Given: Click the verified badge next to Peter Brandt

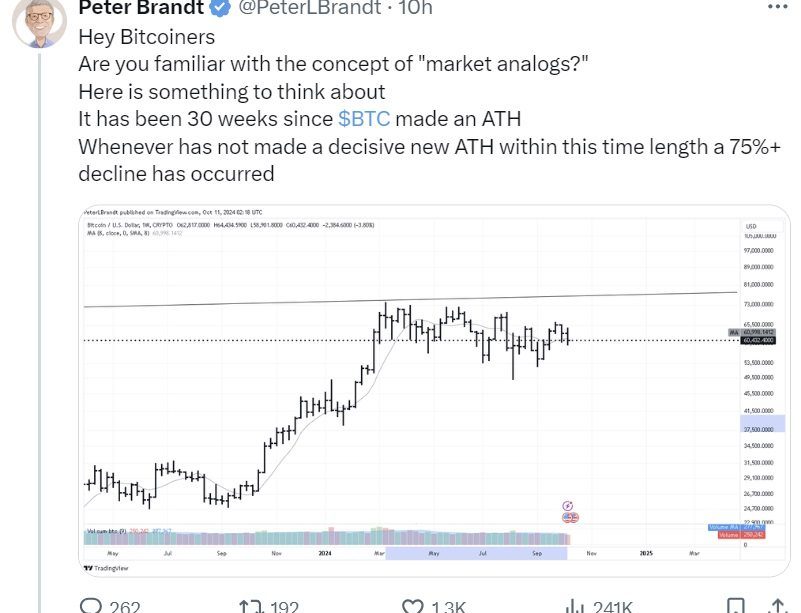Looking at the screenshot, I should click(x=221, y=8).
